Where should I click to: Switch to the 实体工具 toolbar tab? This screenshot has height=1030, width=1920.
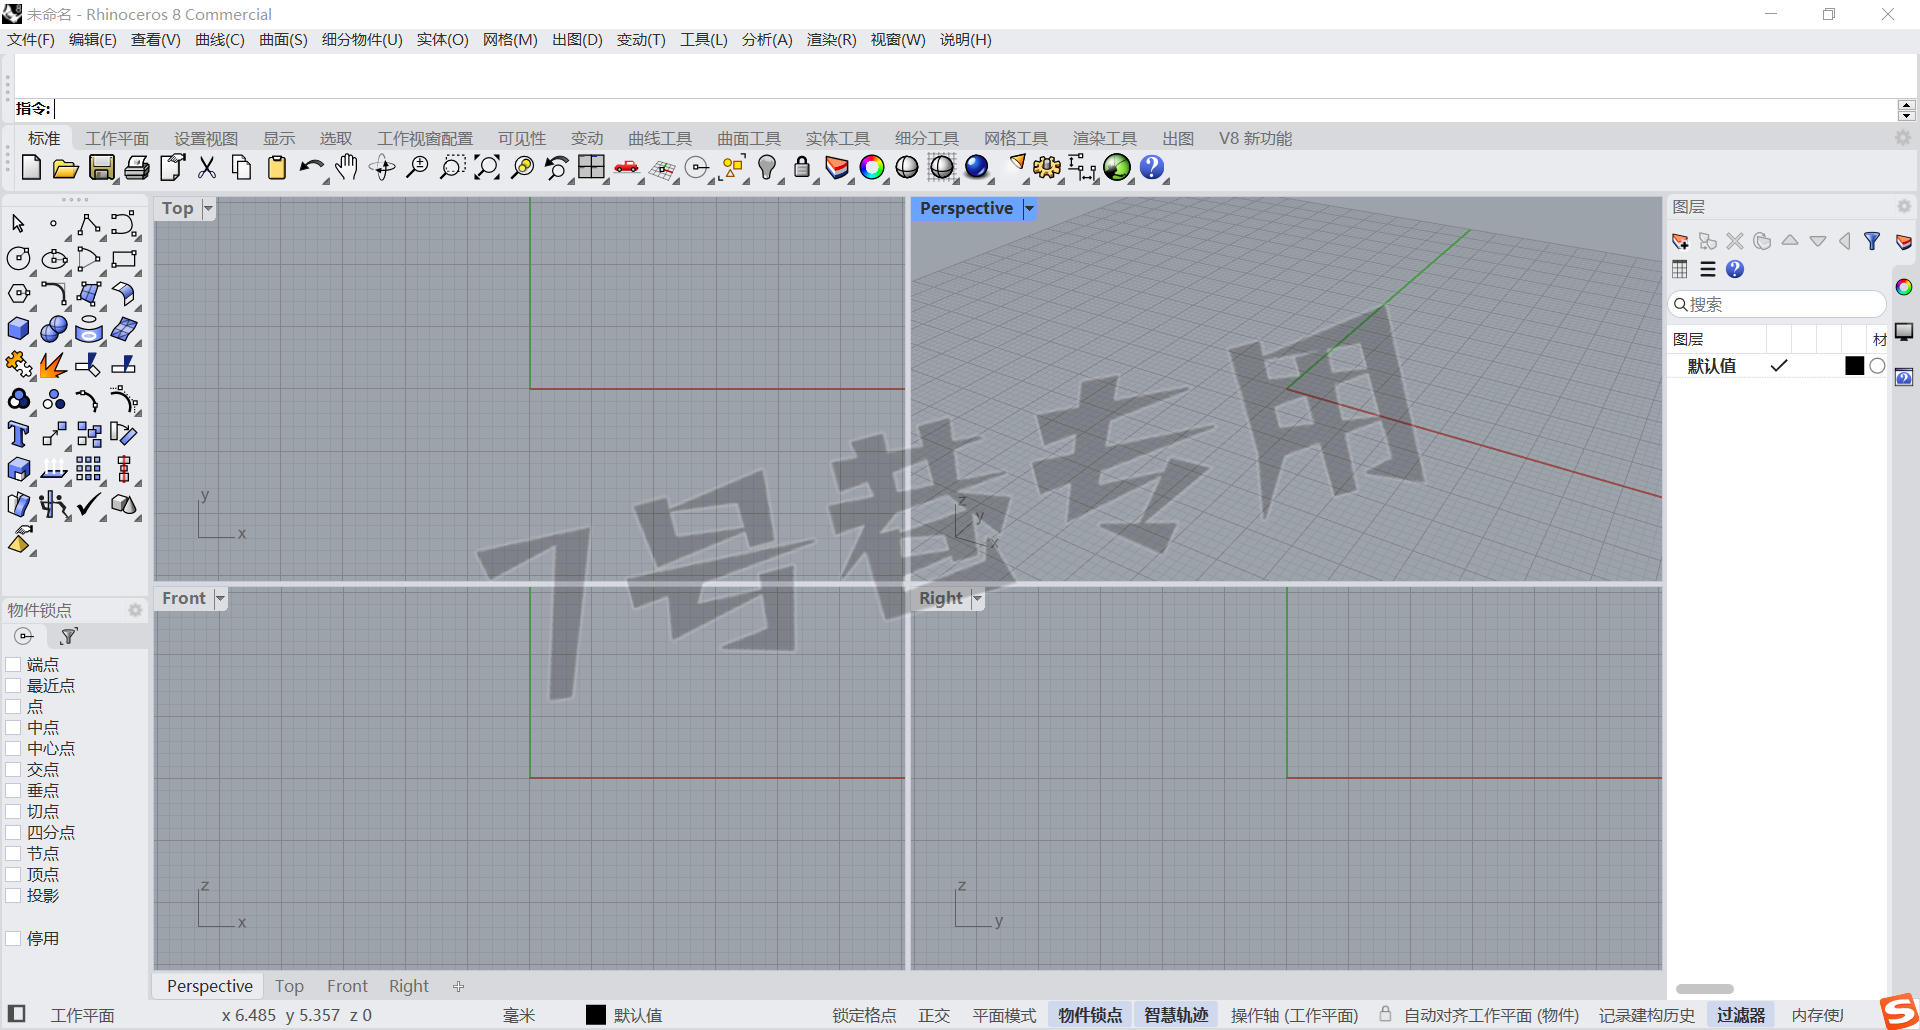pyautogui.click(x=838, y=139)
